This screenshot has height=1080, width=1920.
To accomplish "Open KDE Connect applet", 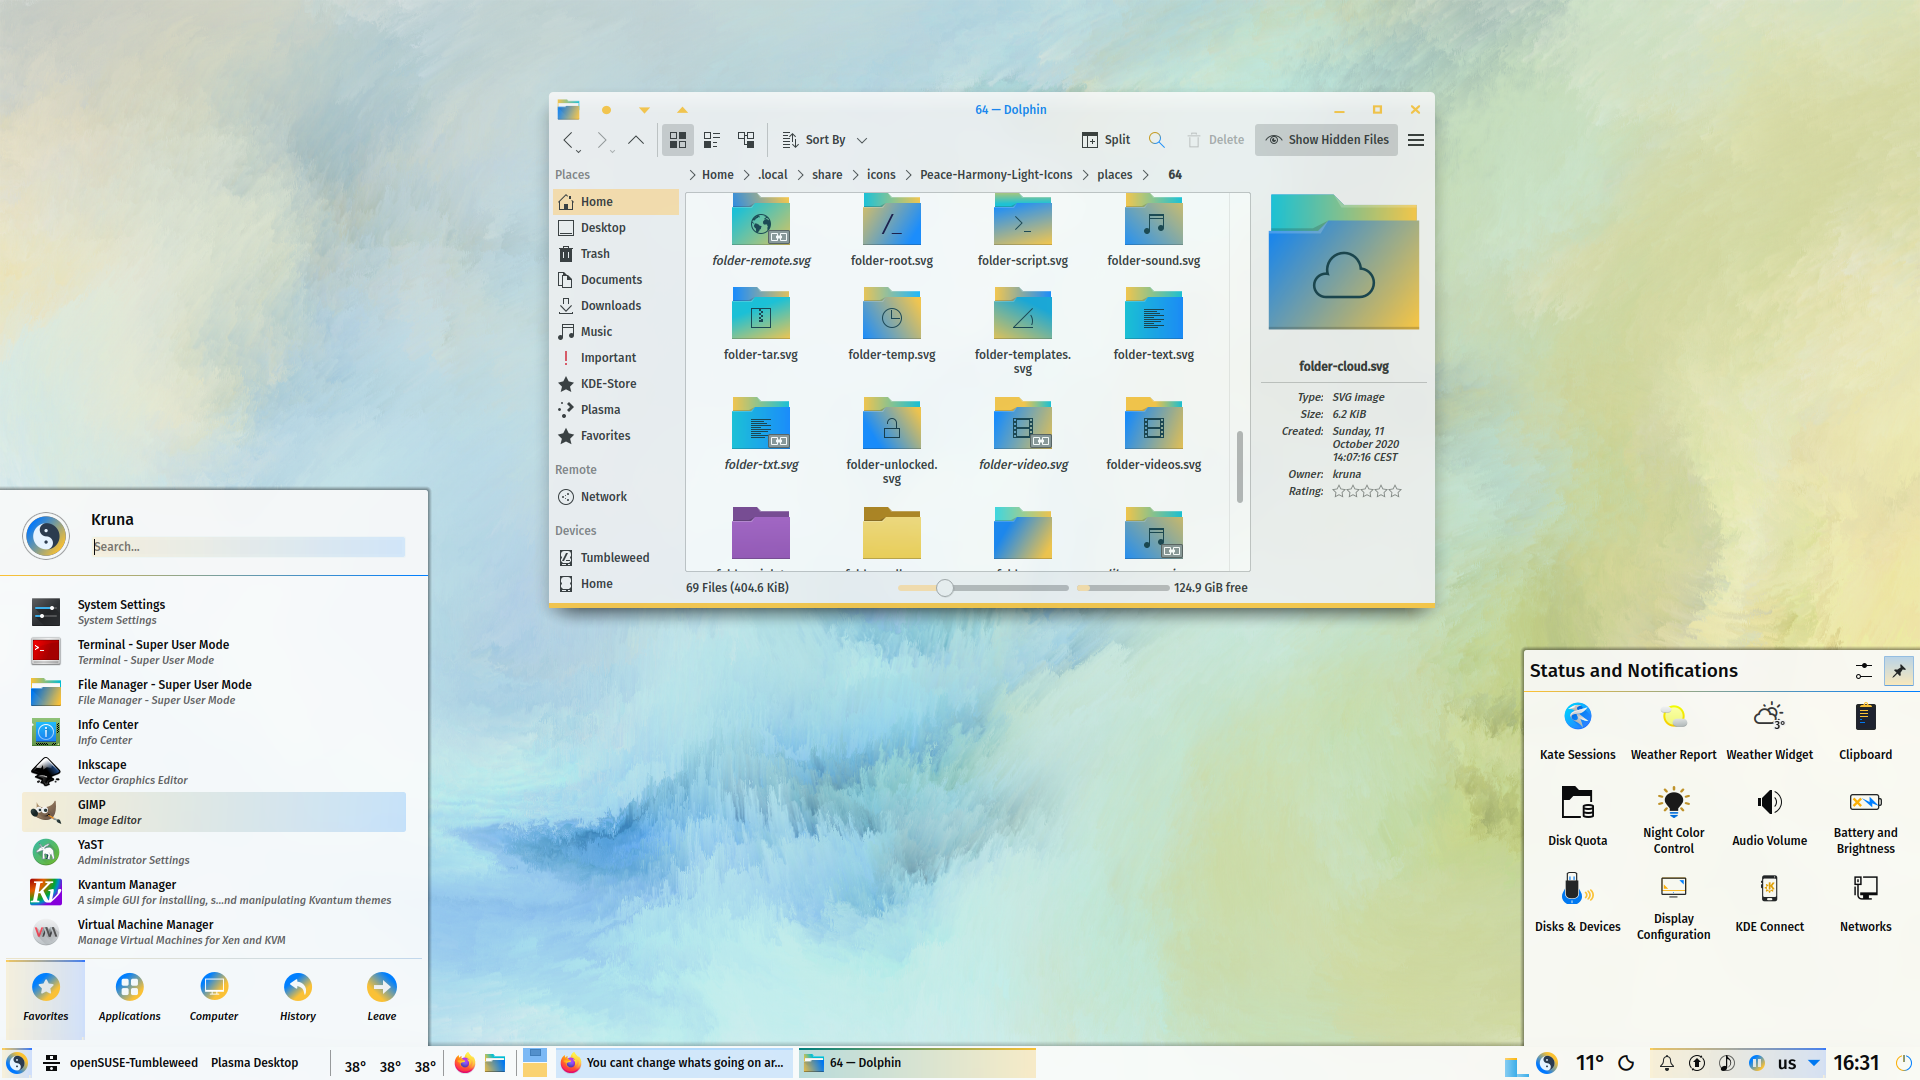I will [x=1770, y=903].
